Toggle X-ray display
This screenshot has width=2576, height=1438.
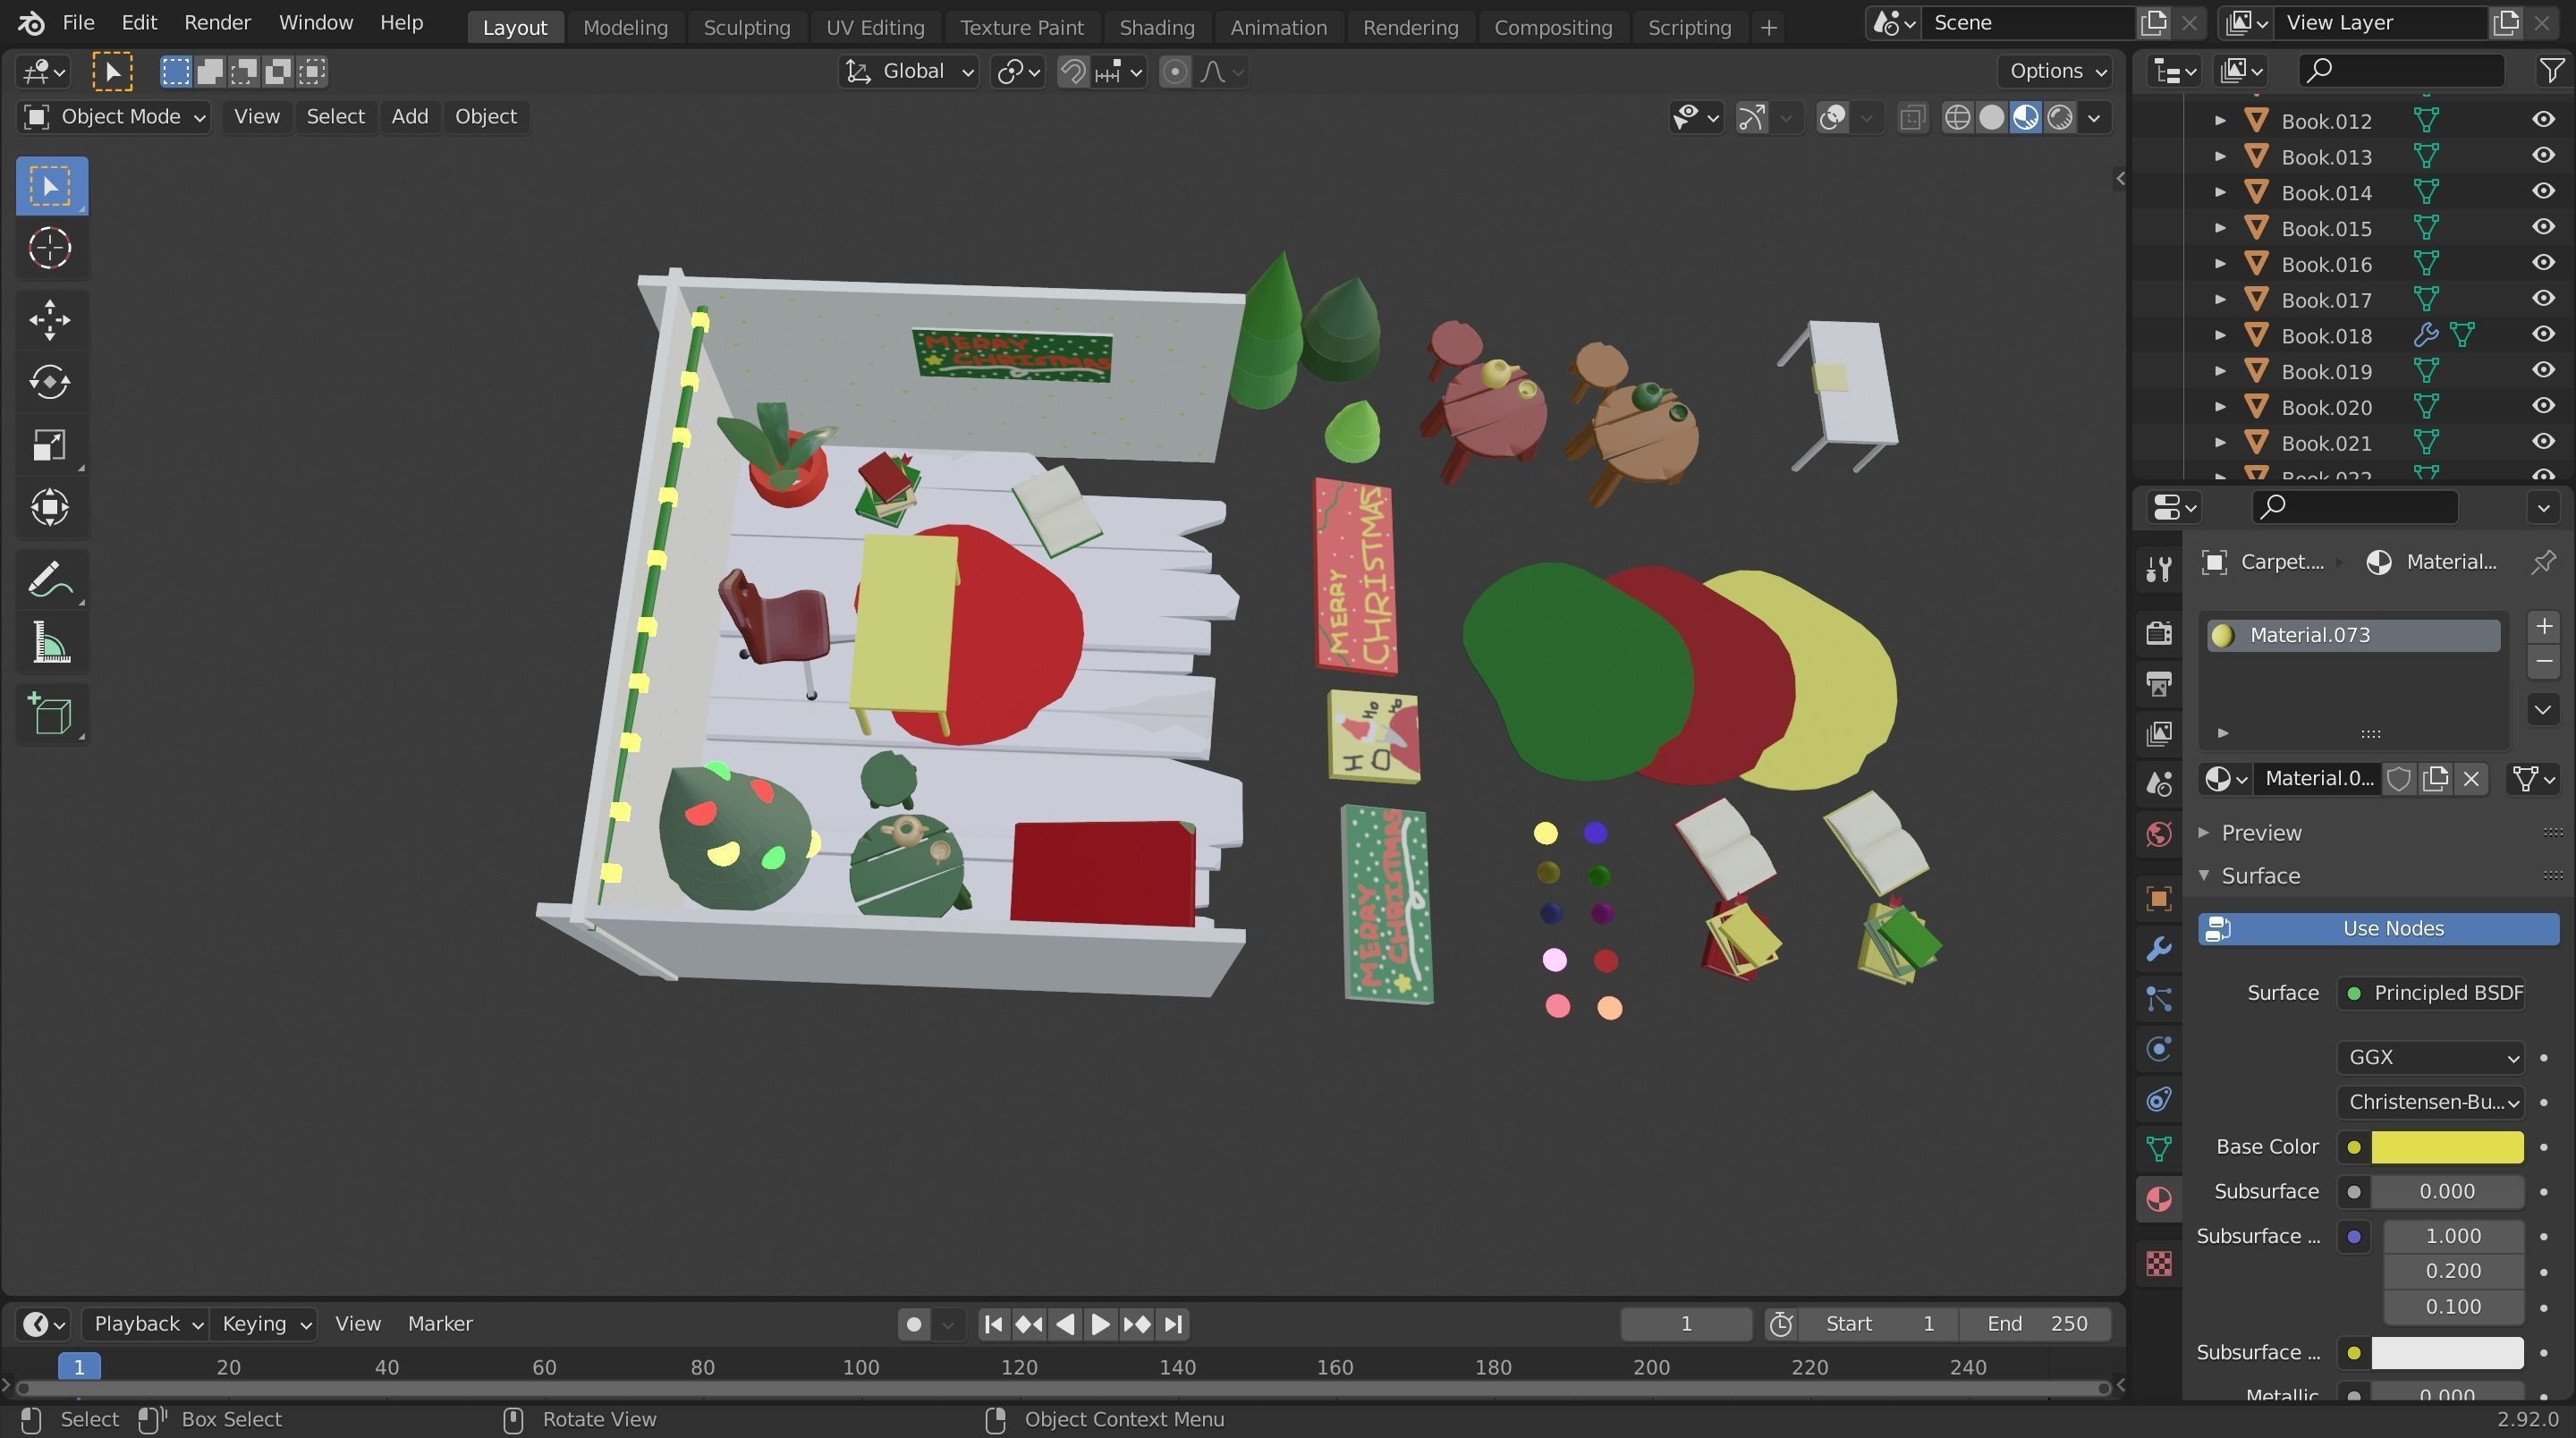[1912, 117]
